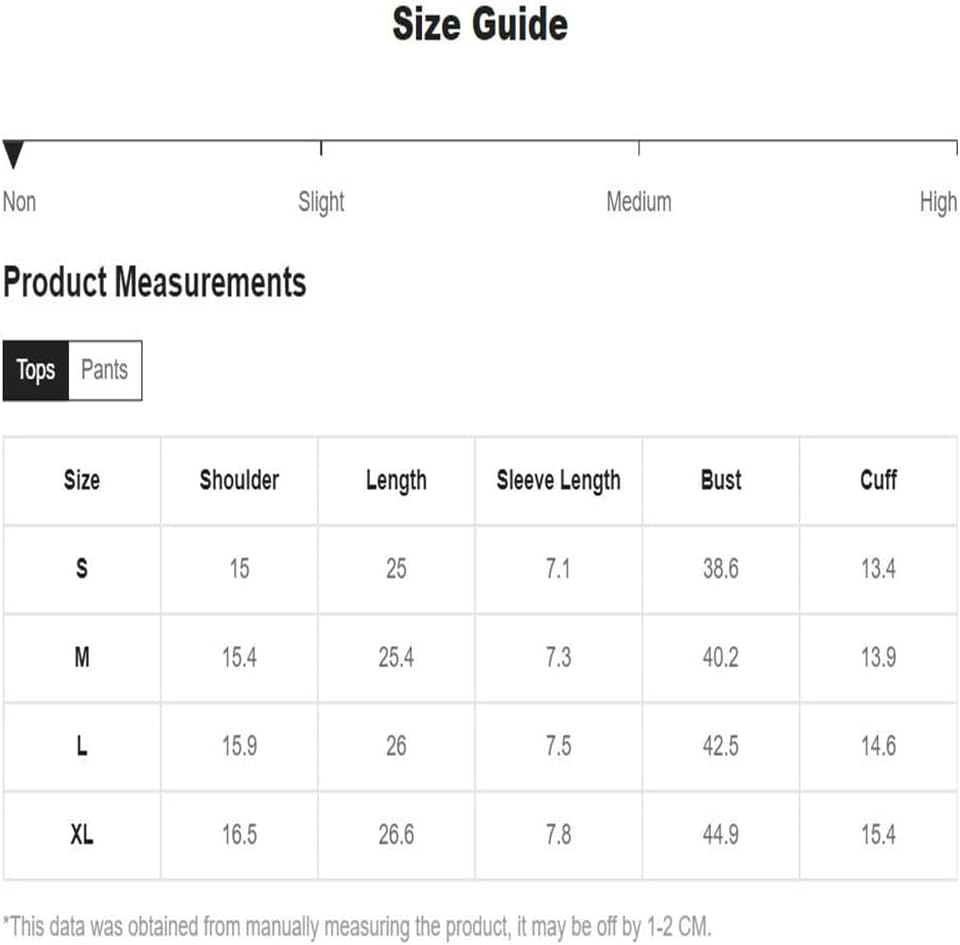The image size is (960, 945).
Task: Select the S size row label
Action: [x=82, y=569]
